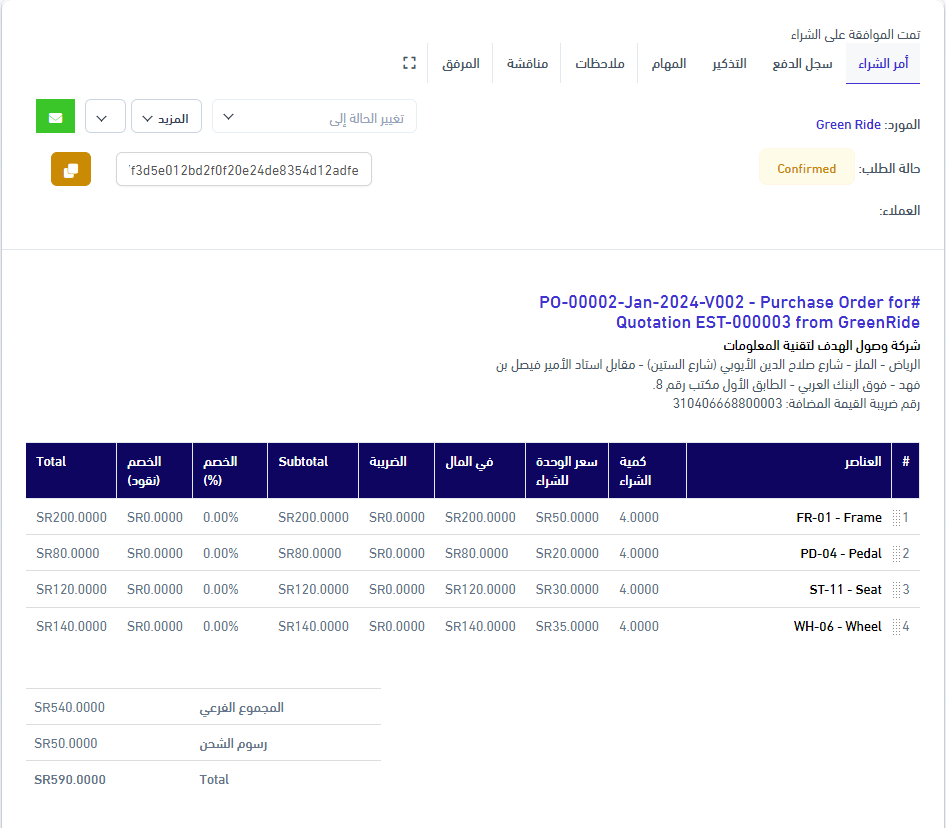This screenshot has width=946, height=828.
Task: Click drag handle on PD-04 Pedal row
Action: (x=896, y=554)
